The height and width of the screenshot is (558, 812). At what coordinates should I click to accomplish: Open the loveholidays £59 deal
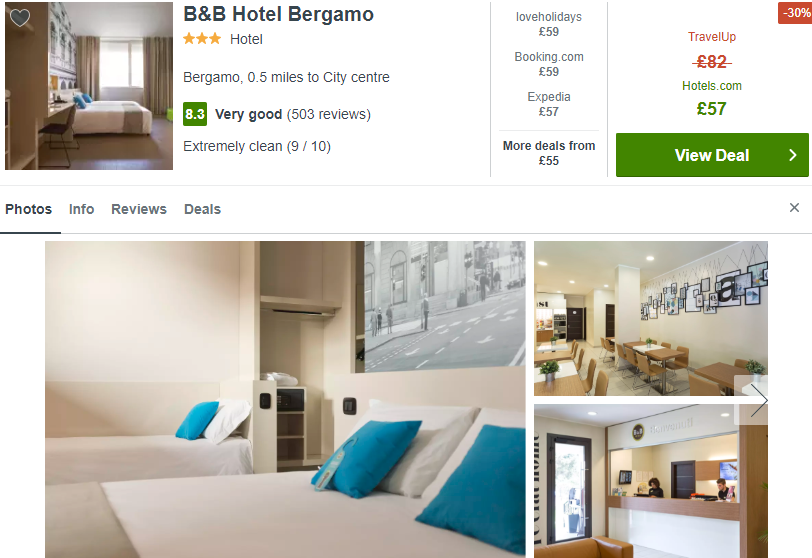pyautogui.click(x=548, y=24)
